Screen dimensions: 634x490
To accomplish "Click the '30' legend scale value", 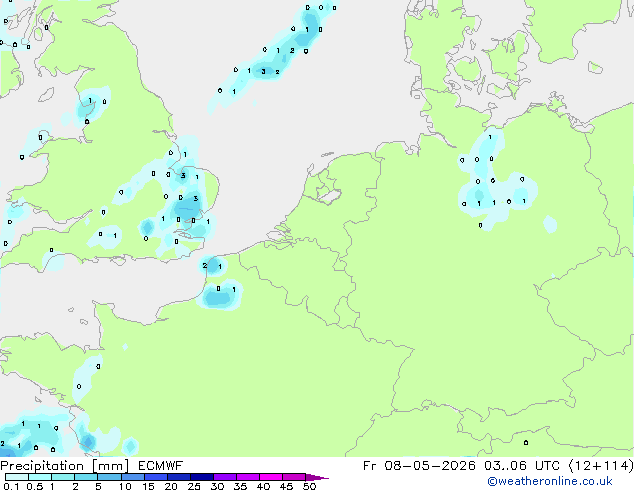I will [217, 486].
